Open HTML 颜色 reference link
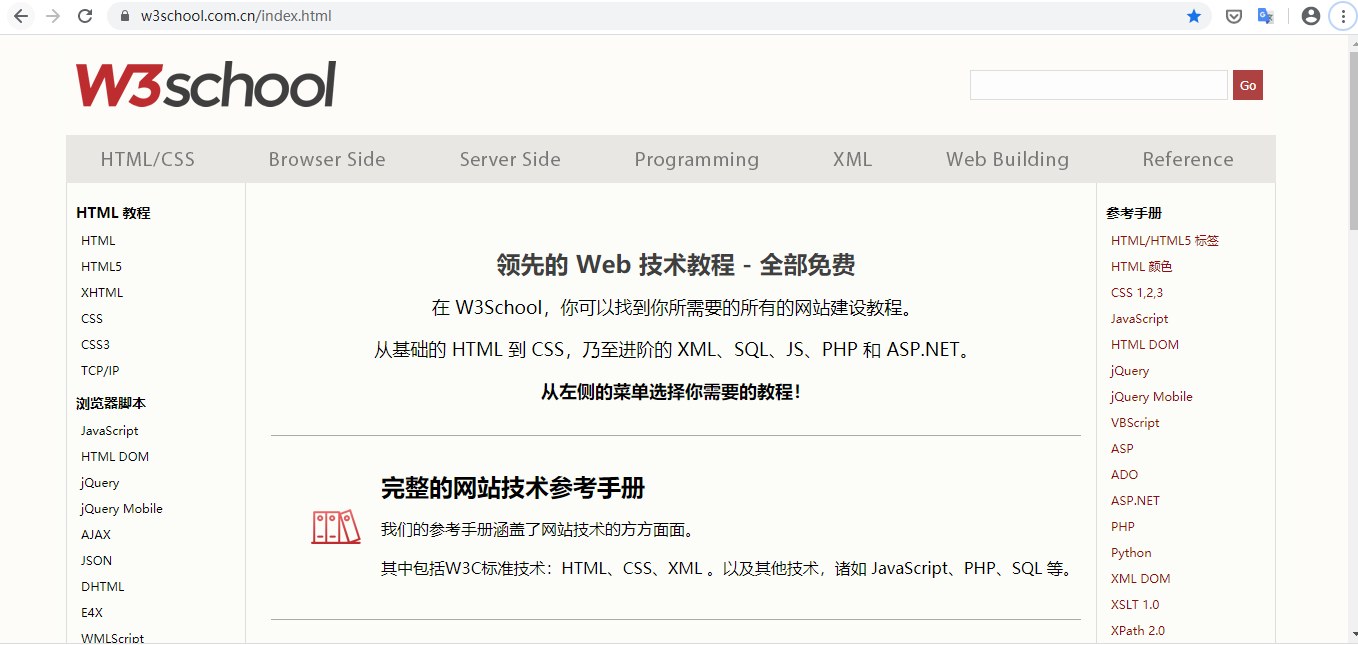 (1141, 266)
